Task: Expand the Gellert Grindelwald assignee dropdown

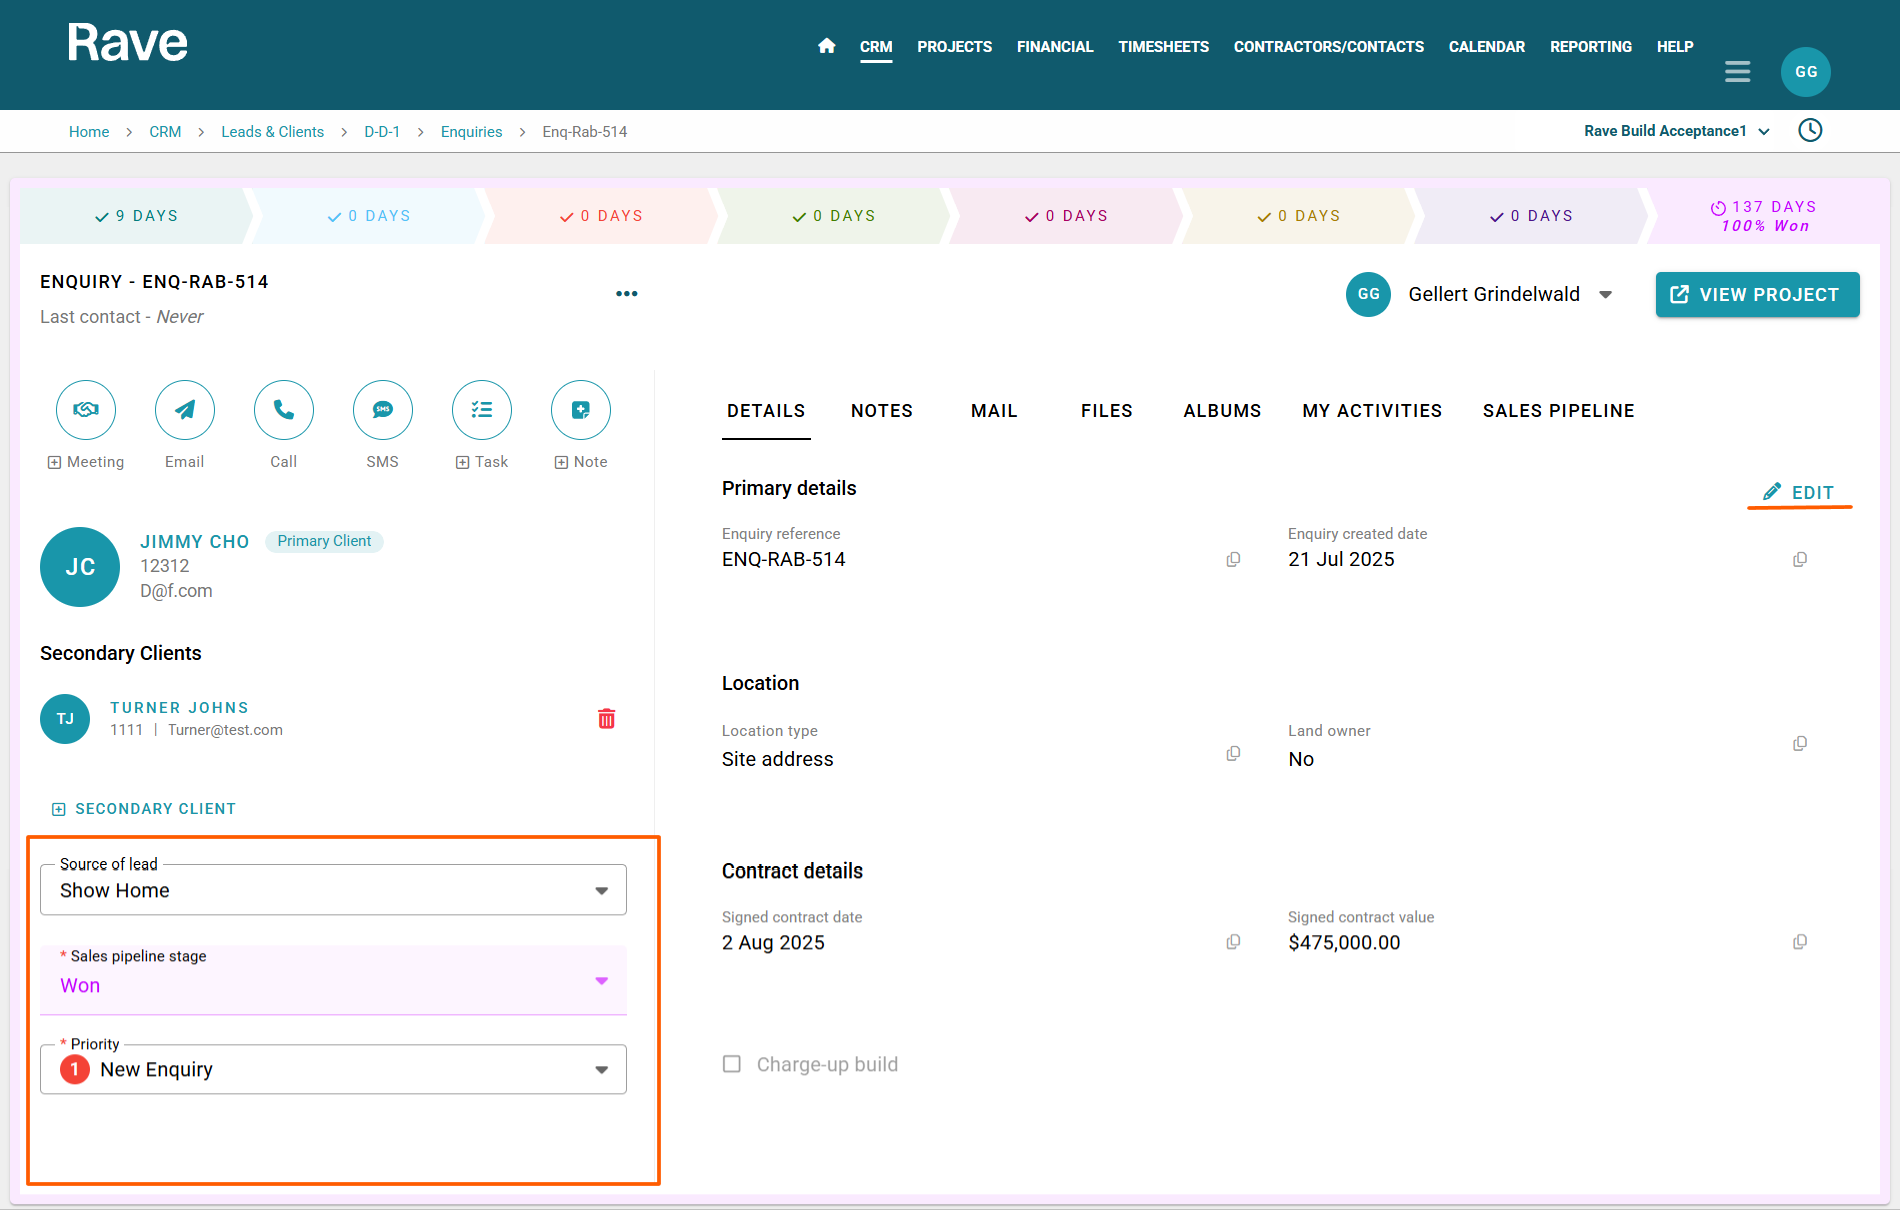Action: [x=1605, y=295]
